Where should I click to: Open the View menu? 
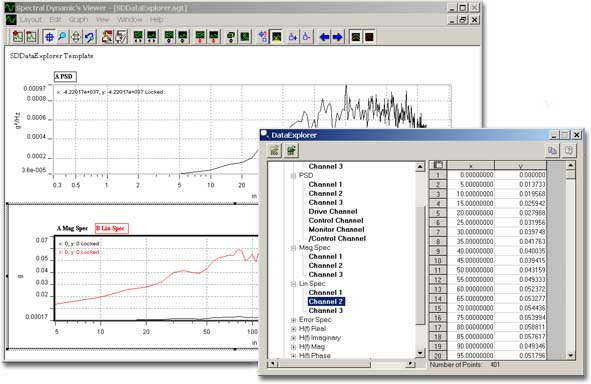click(x=102, y=20)
